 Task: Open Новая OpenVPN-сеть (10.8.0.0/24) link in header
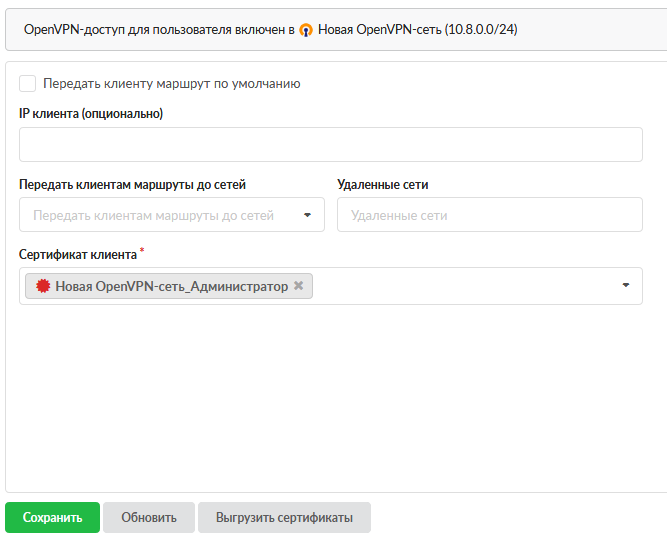pyautogui.click(x=417, y=30)
